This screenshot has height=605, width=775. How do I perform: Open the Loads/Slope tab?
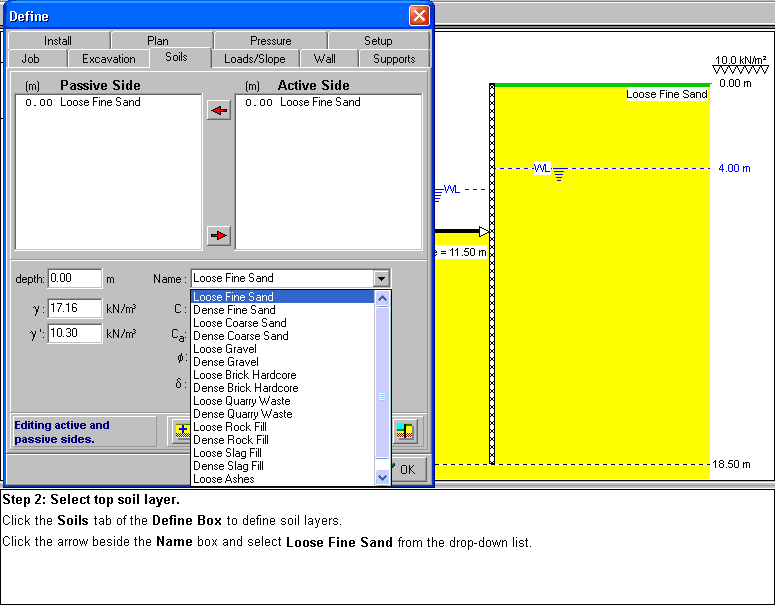(x=254, y=59)
